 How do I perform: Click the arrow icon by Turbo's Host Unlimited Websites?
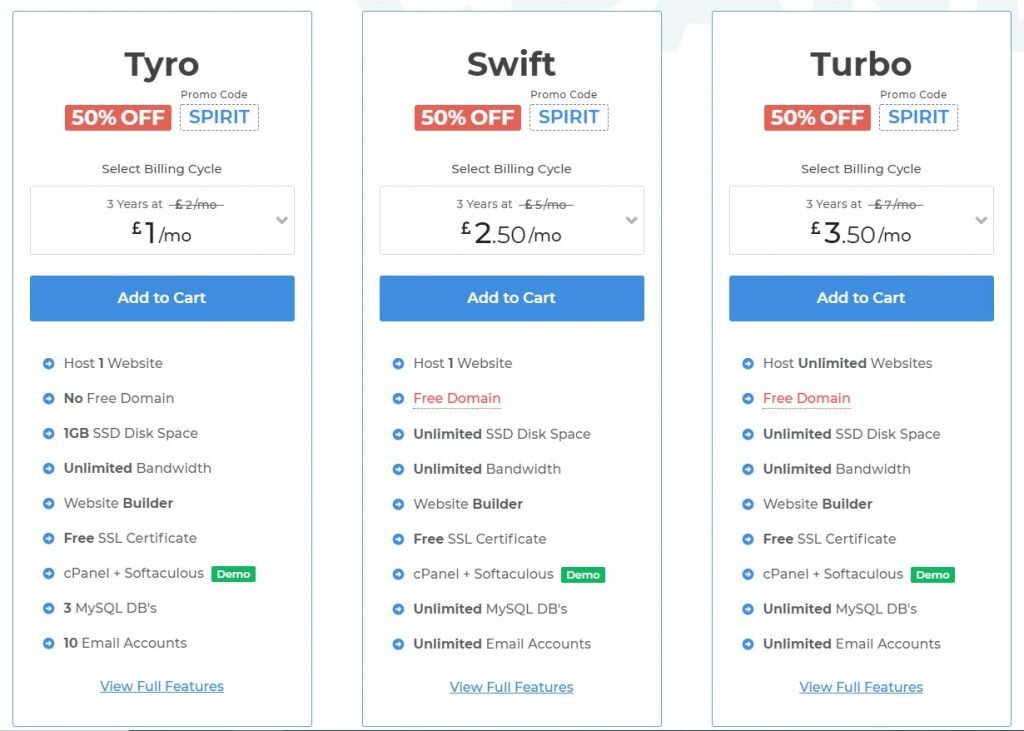pos(748,364)
